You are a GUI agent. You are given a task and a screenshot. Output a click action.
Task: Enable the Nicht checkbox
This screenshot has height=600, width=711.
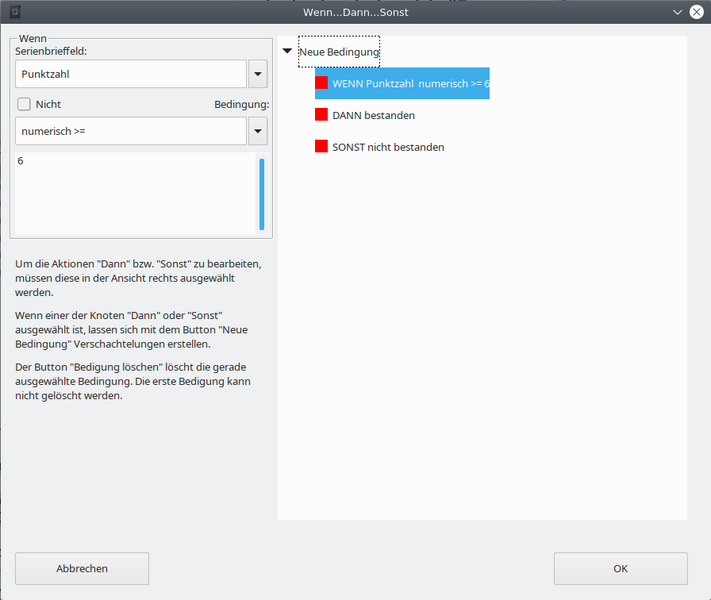24,104
